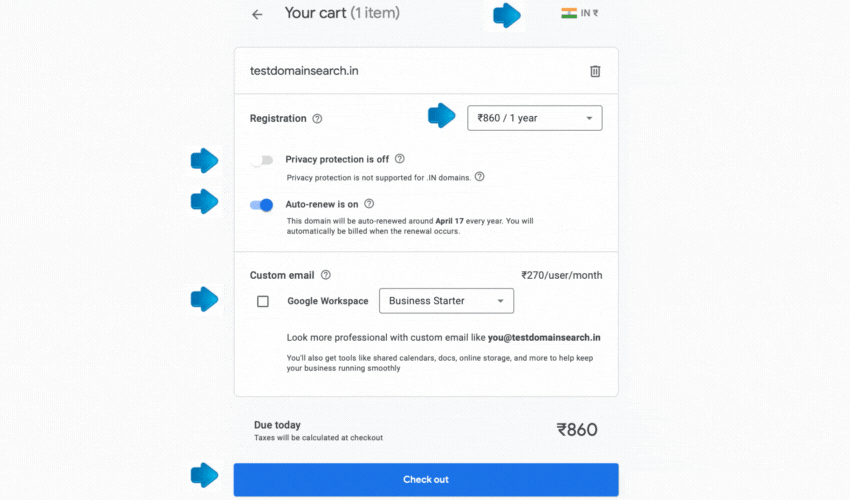Click the ₹860 due today total
Screen dimensions: 850x500
577,430
